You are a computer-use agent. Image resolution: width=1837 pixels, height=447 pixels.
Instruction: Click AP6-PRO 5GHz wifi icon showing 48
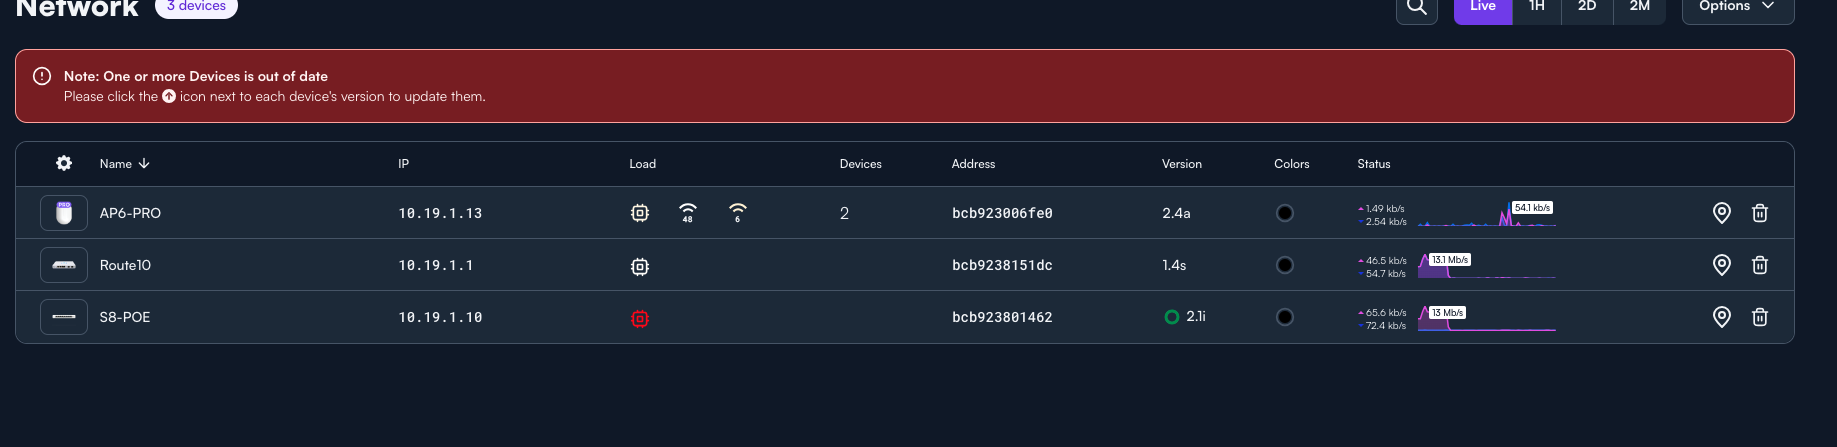[687, 212]
